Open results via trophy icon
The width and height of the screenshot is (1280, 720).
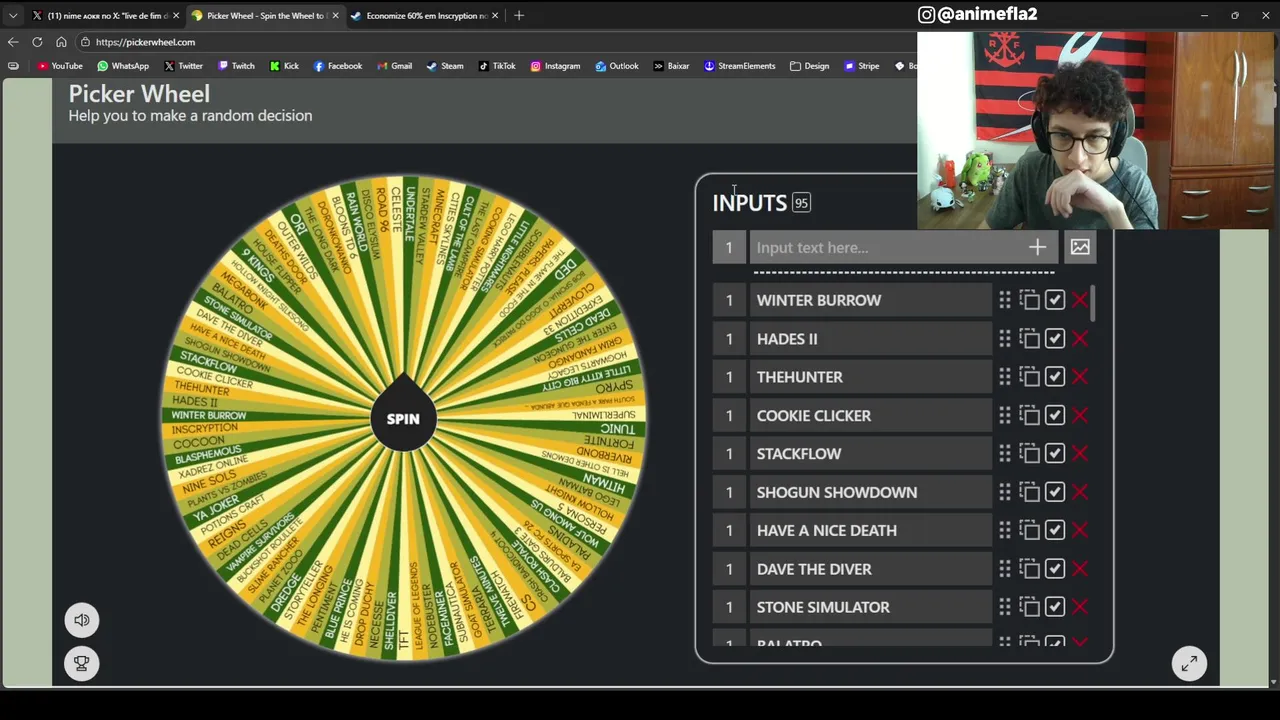pyautogui.click(x=82, y=662)
